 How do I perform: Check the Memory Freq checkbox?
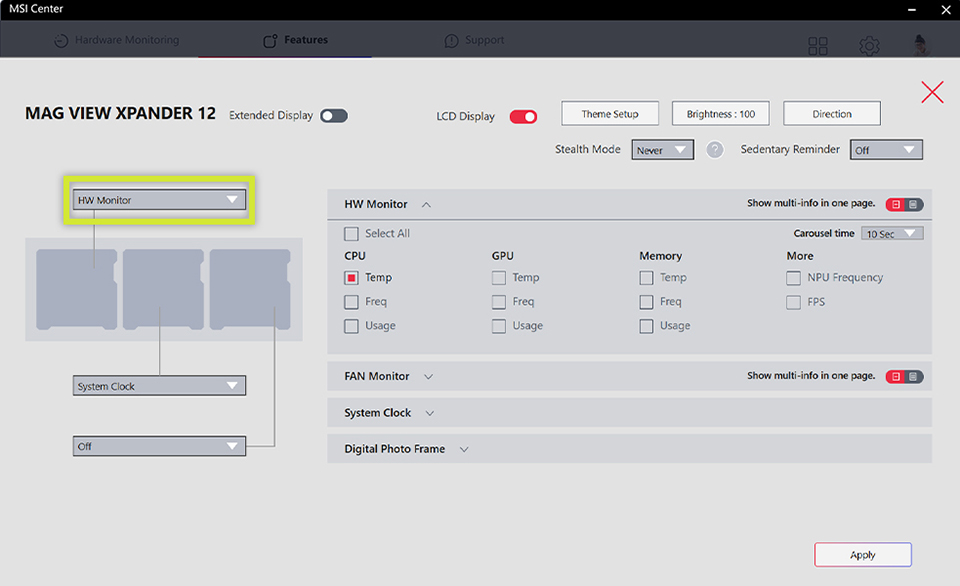pyautogui.click(x=647, y=302)
